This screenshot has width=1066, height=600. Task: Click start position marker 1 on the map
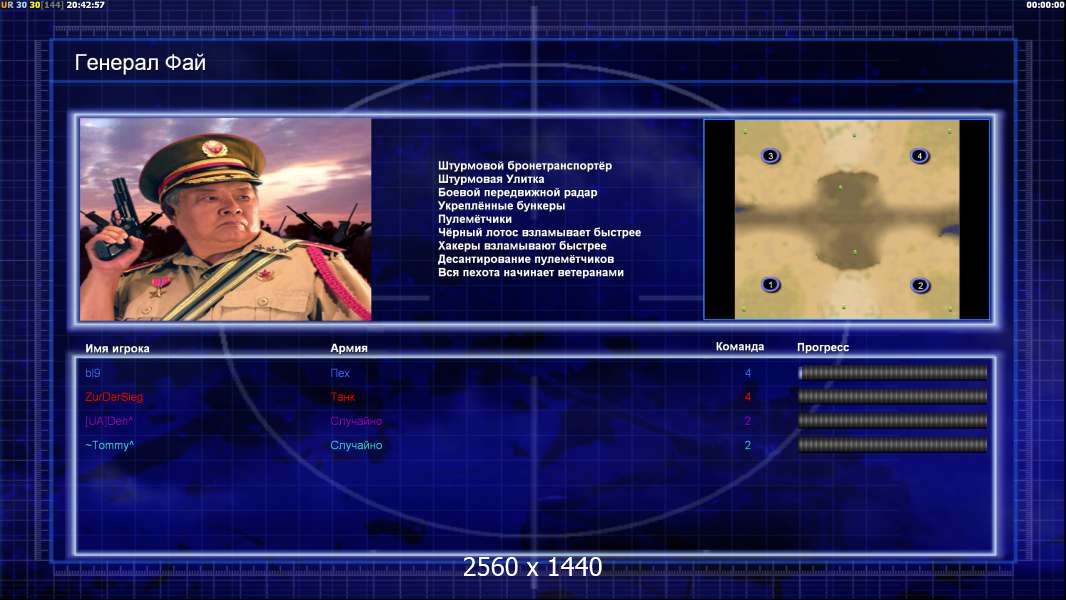(x=770, y=285)
